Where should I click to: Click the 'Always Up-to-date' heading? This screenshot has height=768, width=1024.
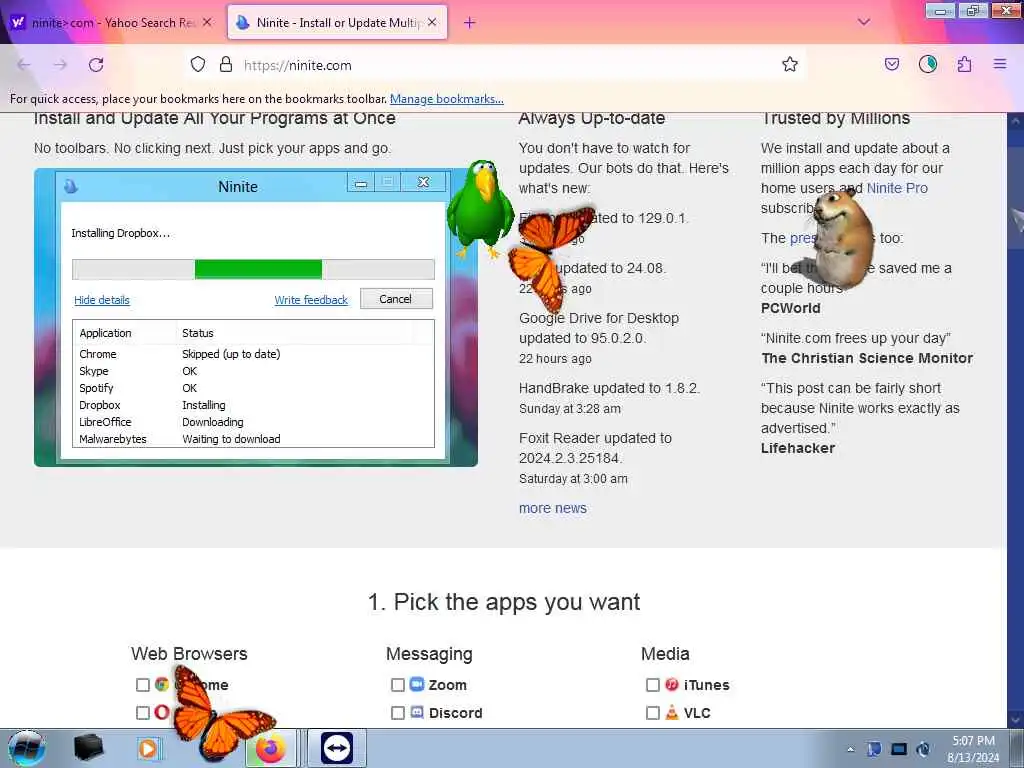tap(592, 119)
